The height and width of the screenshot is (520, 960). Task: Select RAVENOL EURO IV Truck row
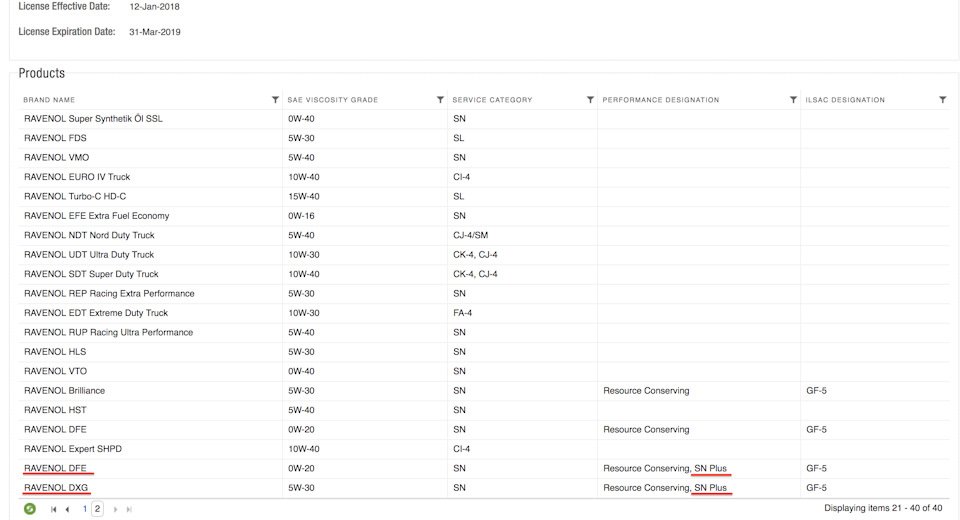tap(484, 177)
